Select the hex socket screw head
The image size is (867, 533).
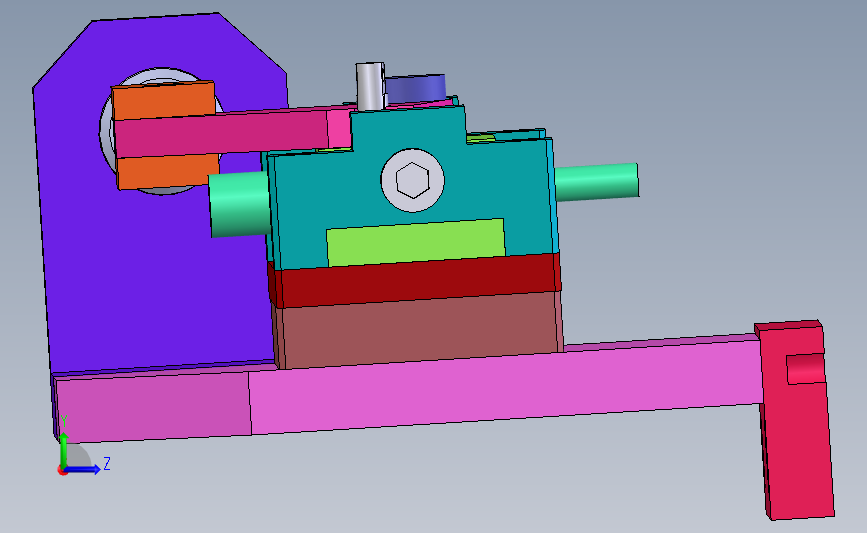(412, 180)
